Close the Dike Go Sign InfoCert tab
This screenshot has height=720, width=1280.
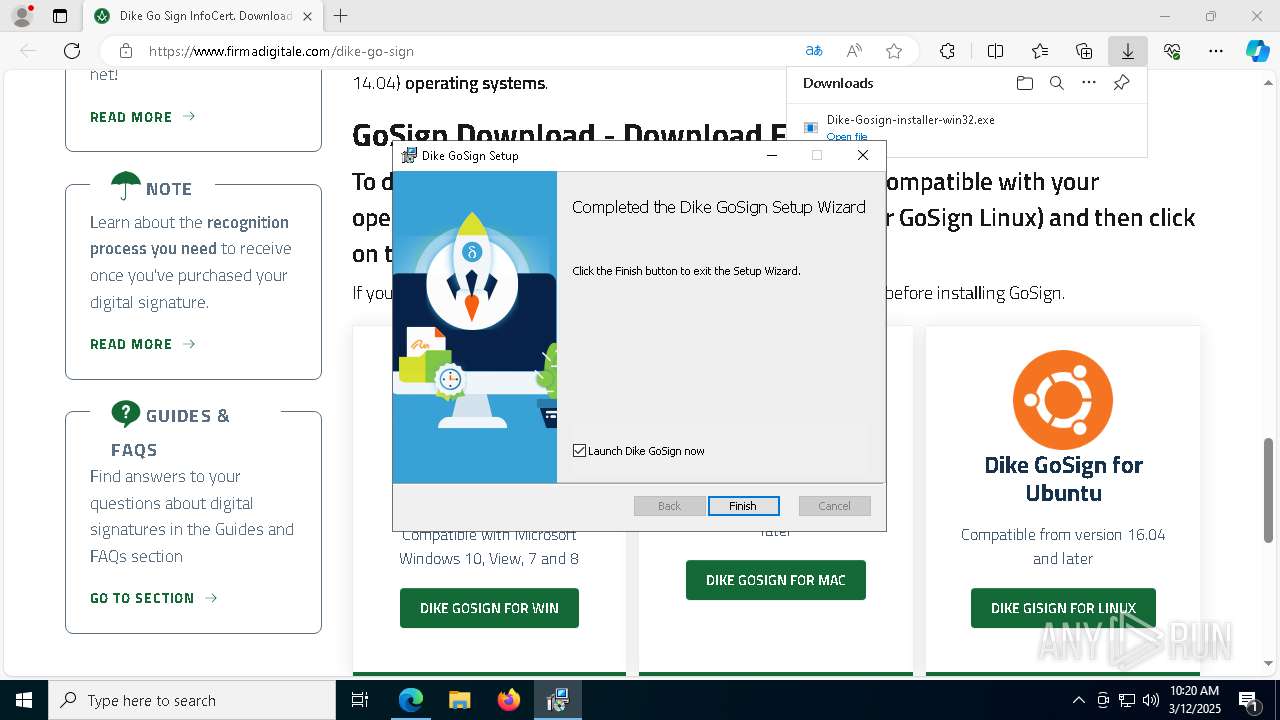pyautogui.click(x=307, y=16)
